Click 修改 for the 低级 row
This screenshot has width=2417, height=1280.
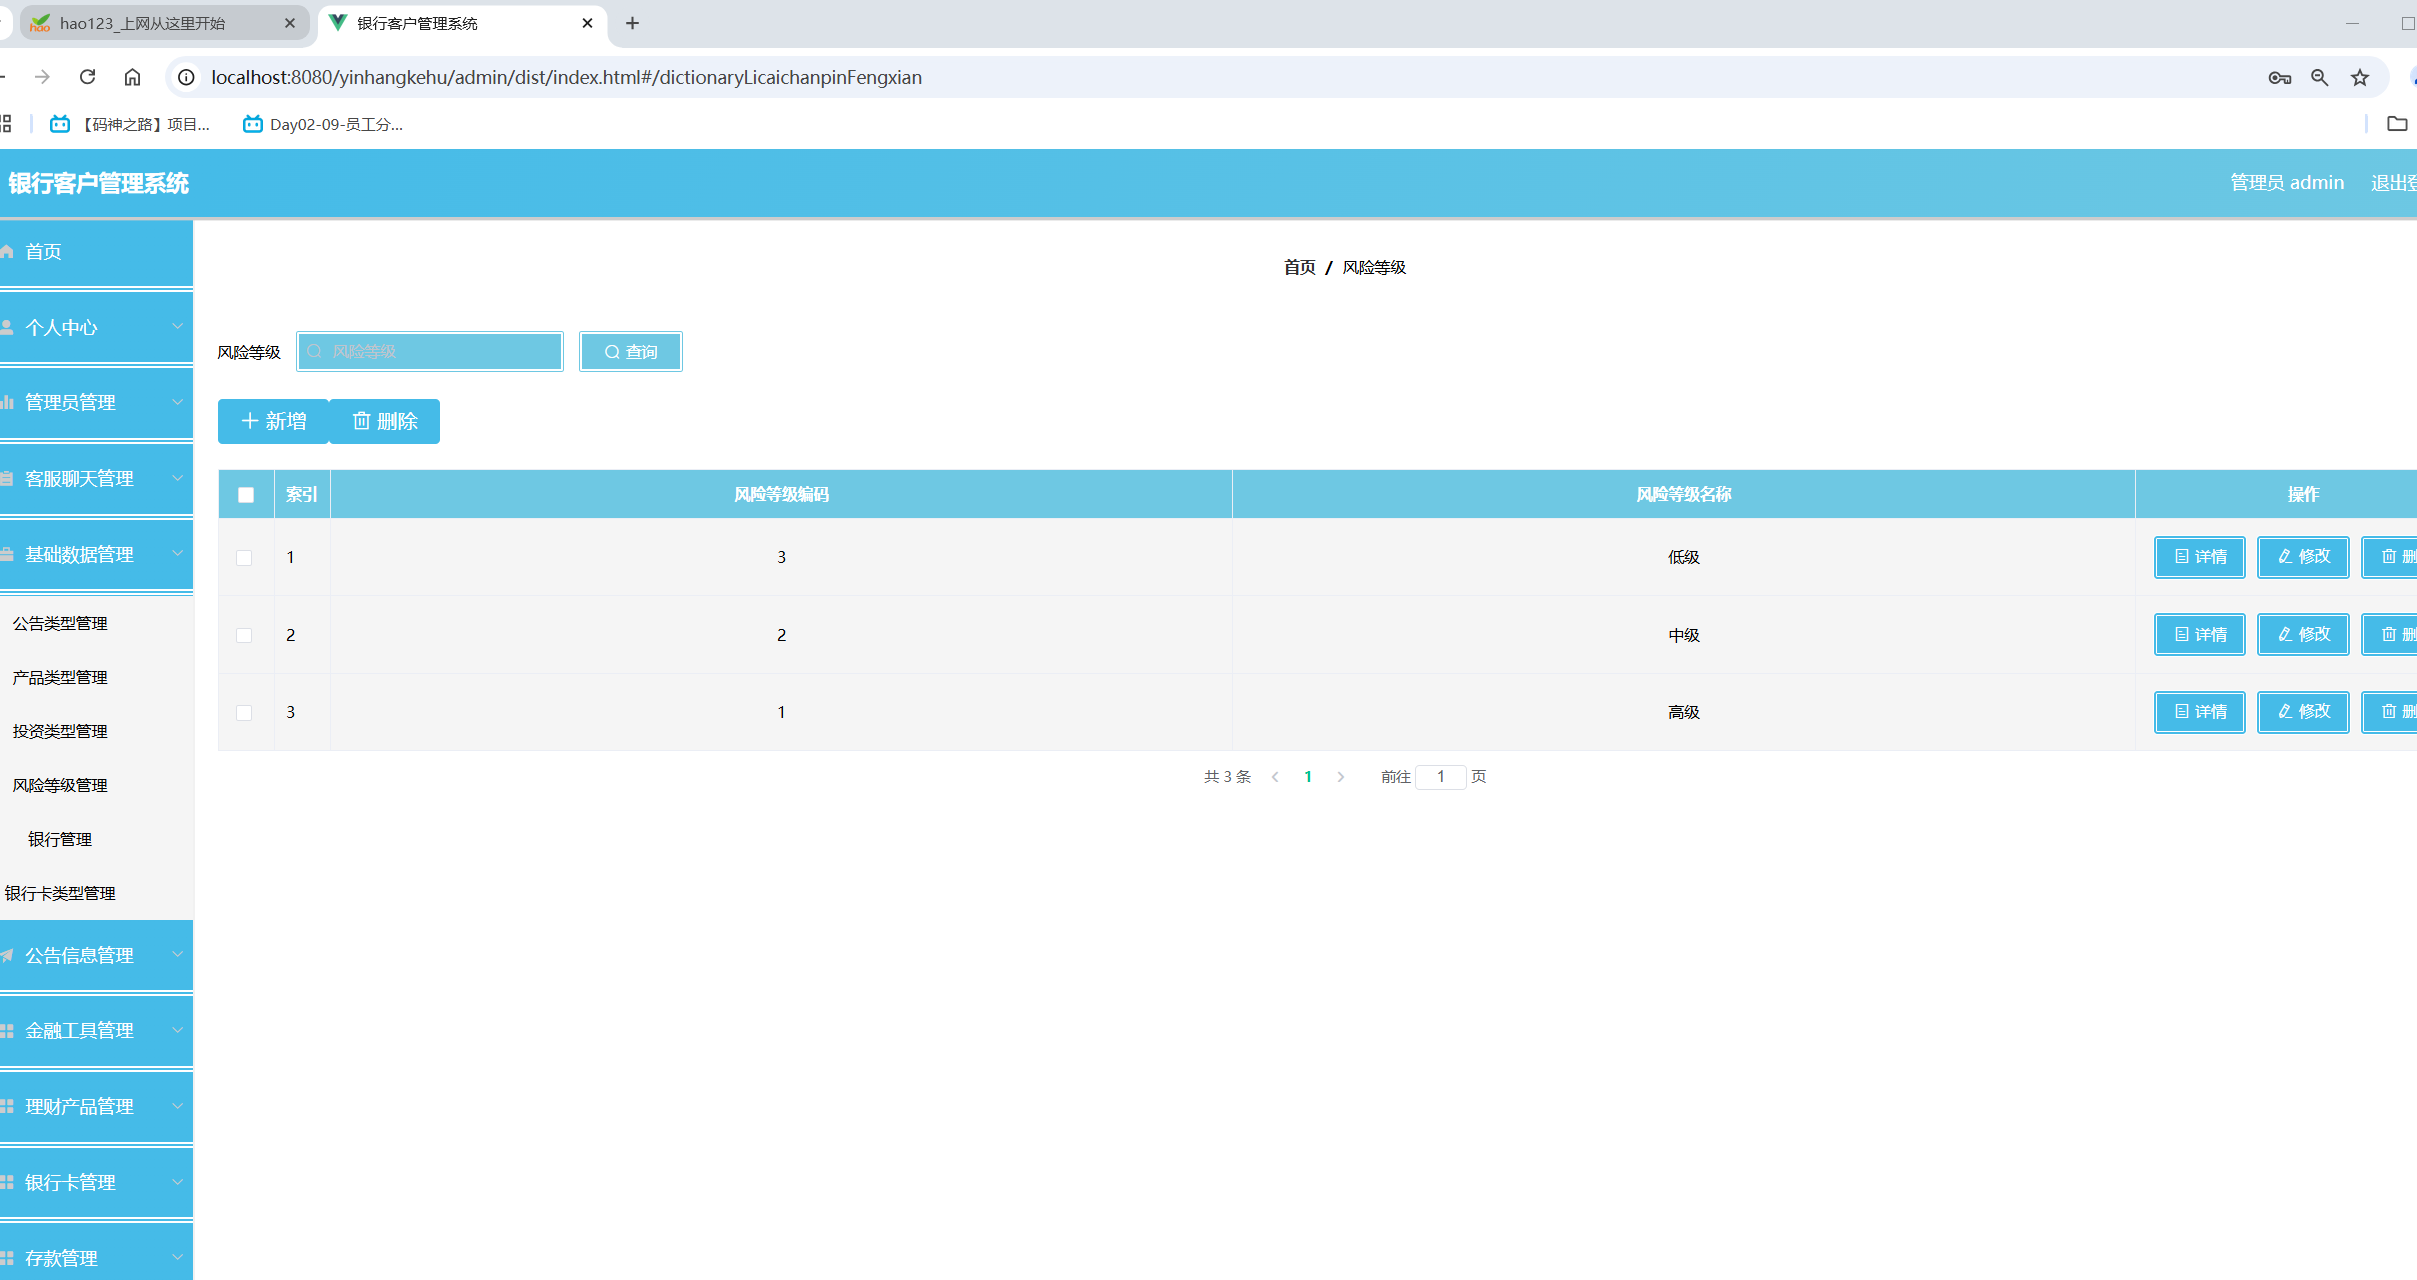[2303, 557]
